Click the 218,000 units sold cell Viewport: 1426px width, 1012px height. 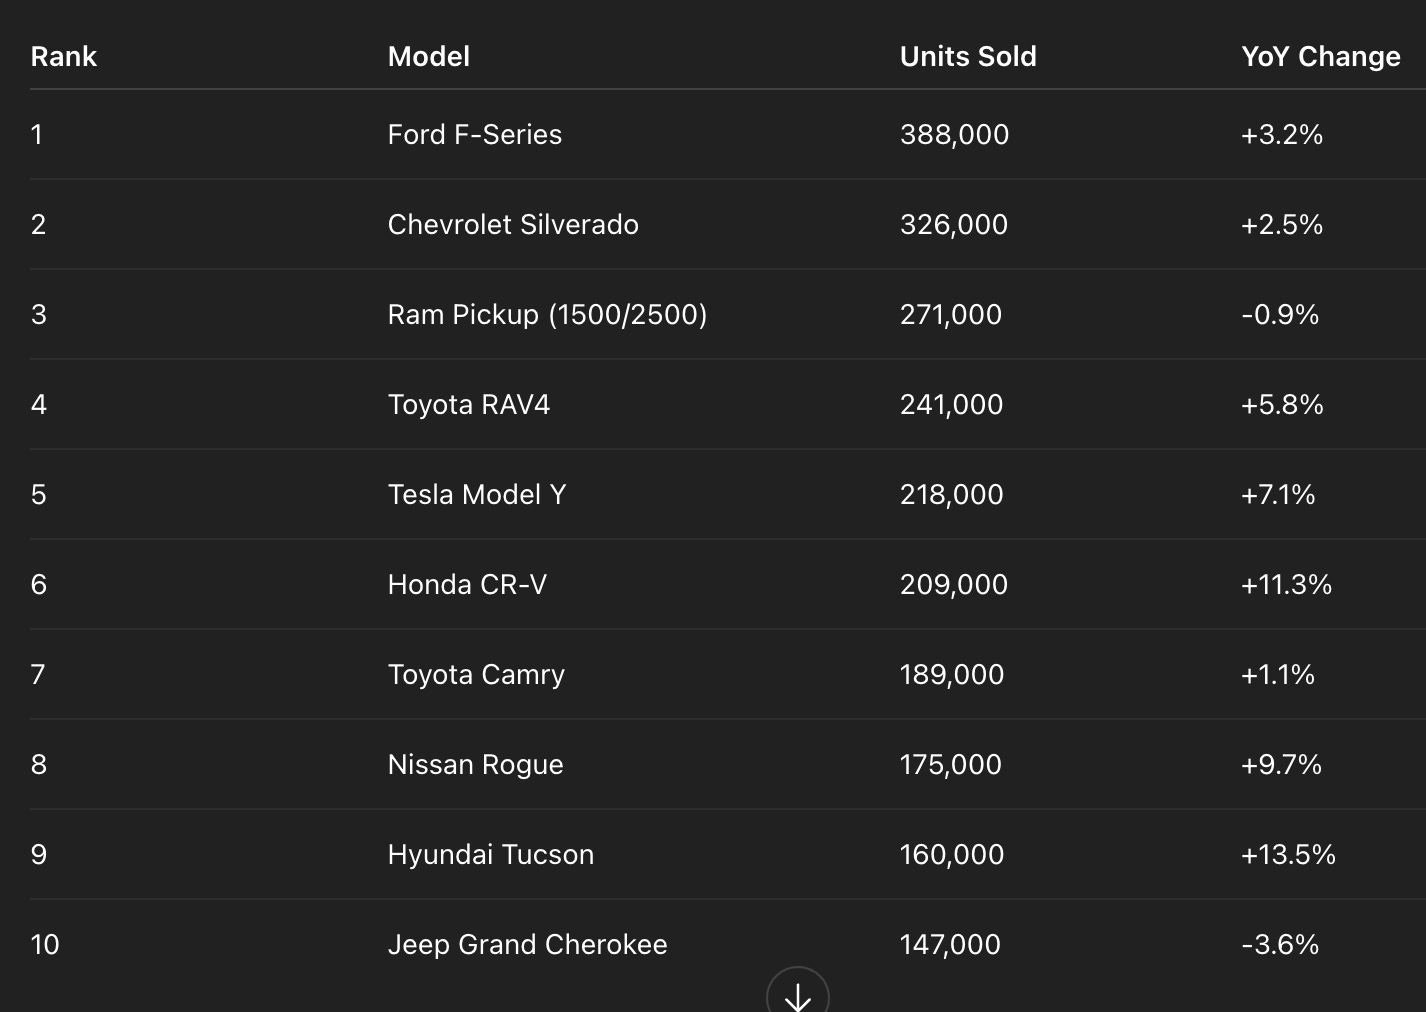click(x=951, y=494)
